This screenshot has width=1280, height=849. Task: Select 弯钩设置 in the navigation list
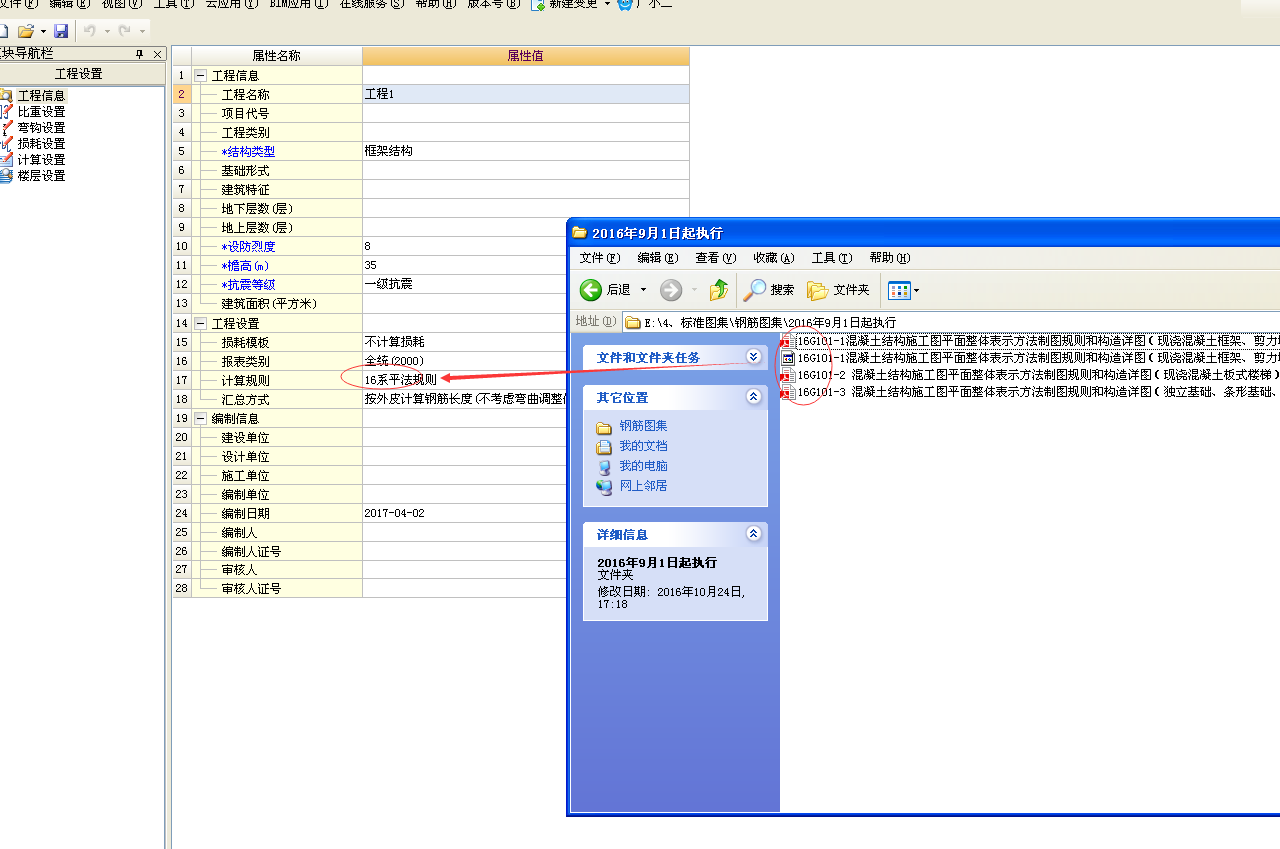pos(41,128)
